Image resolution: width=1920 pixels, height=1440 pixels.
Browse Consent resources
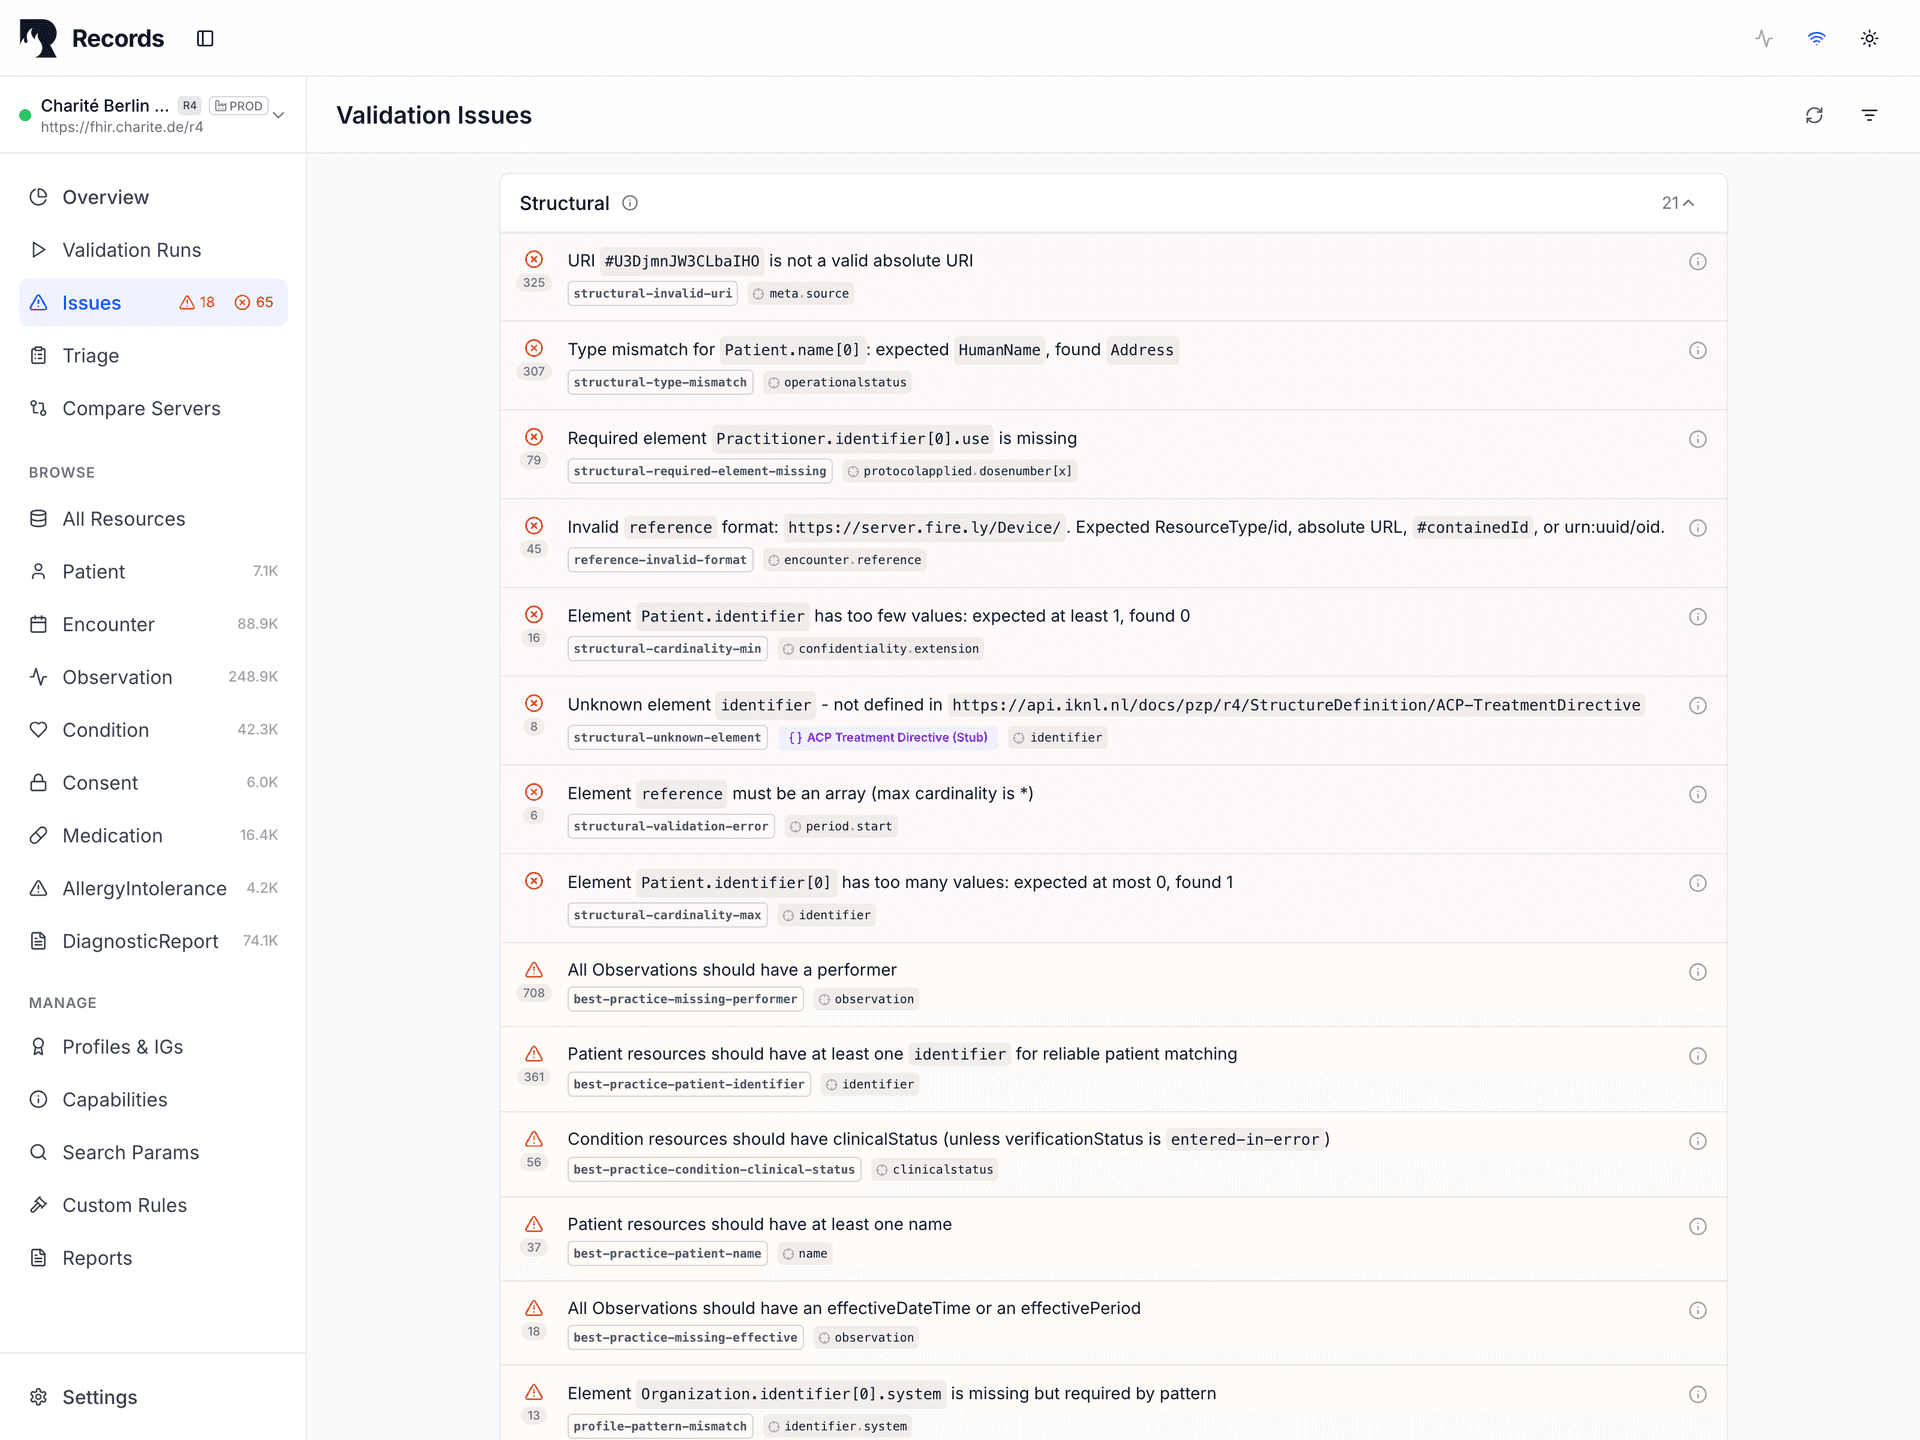coord(153,782)
